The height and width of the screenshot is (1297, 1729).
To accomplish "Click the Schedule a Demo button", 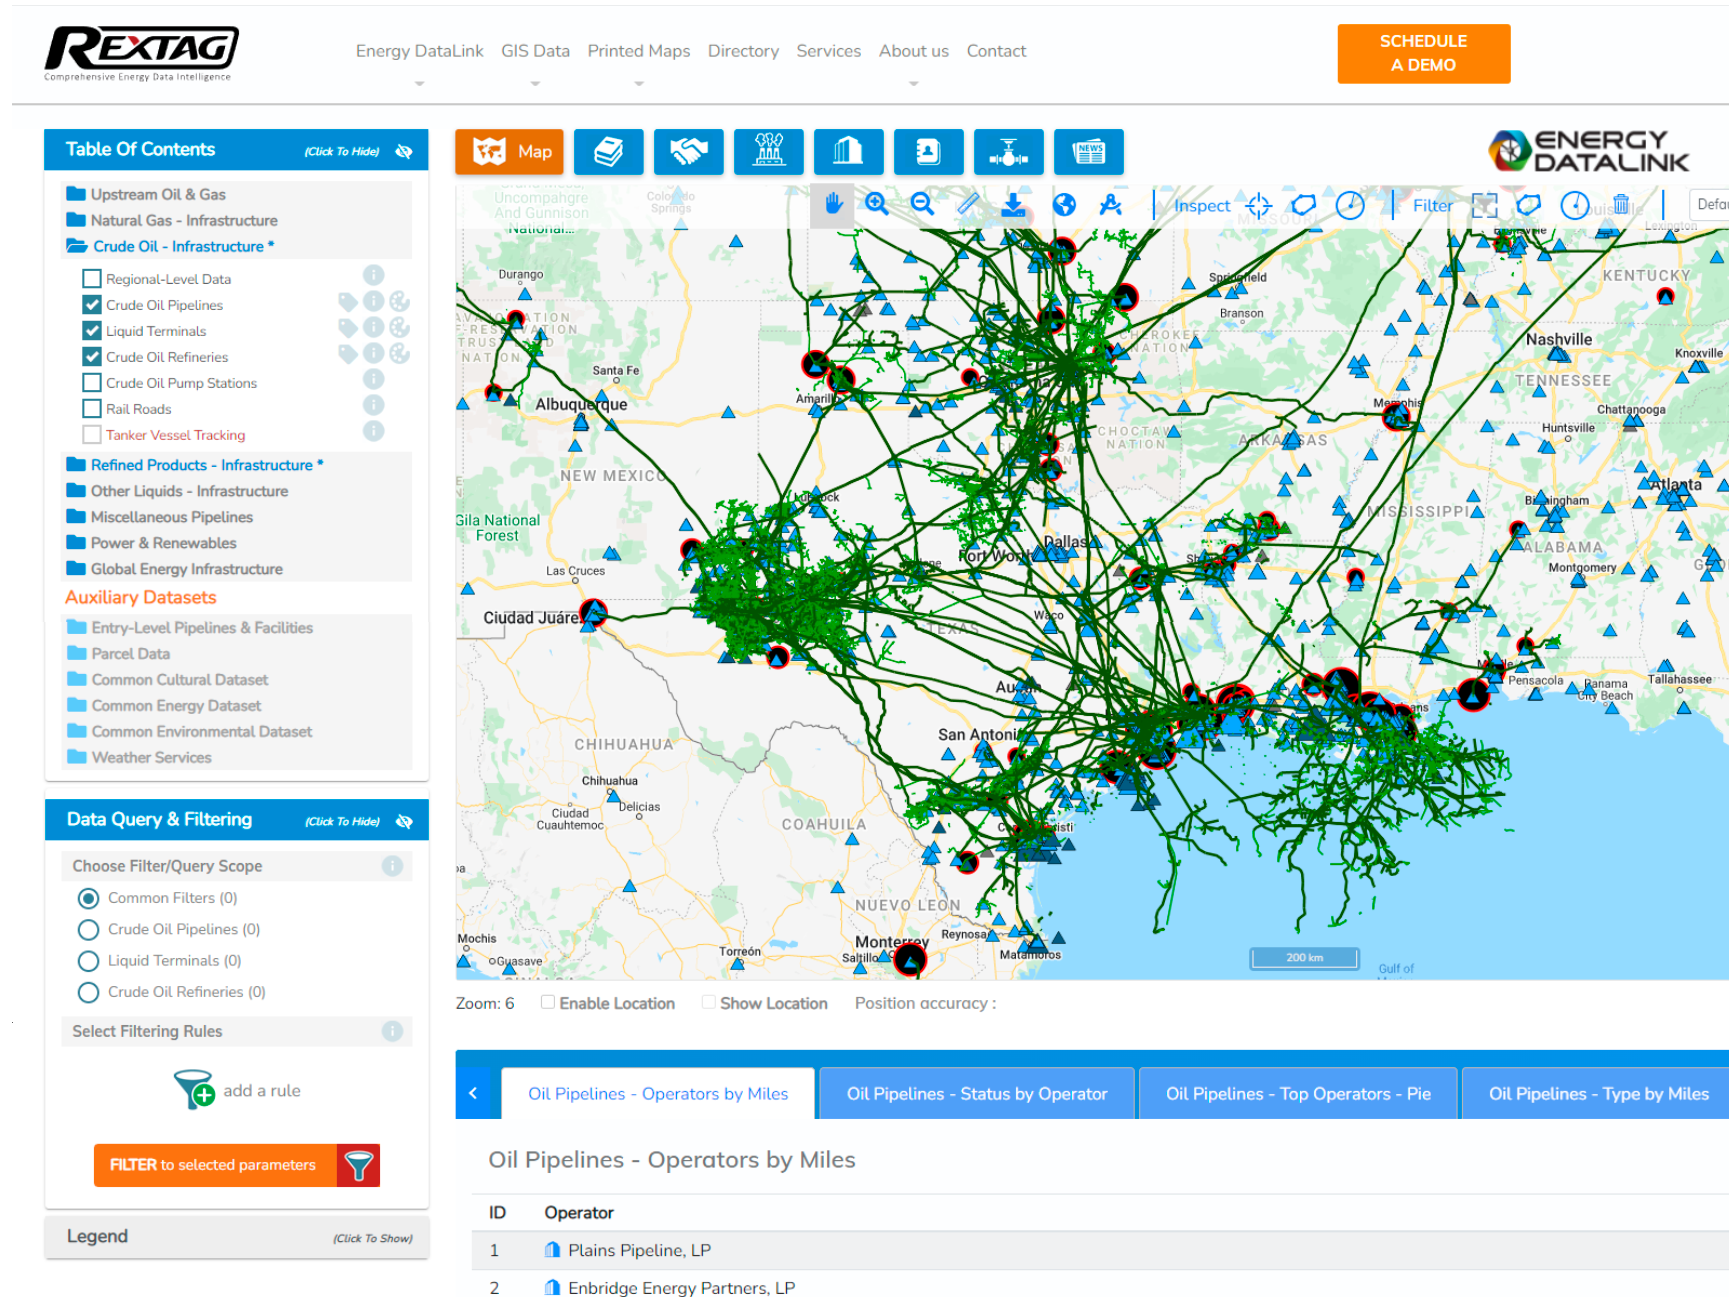I will [x=1424, y=53].
